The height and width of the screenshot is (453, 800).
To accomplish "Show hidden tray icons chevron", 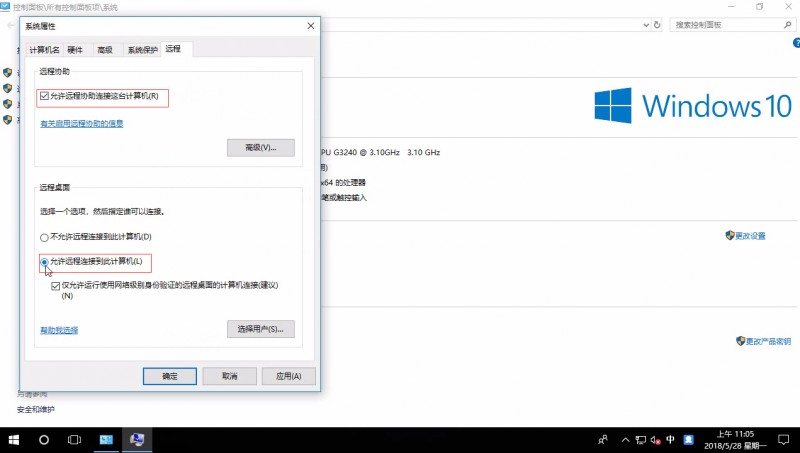I will click(626, 440).
